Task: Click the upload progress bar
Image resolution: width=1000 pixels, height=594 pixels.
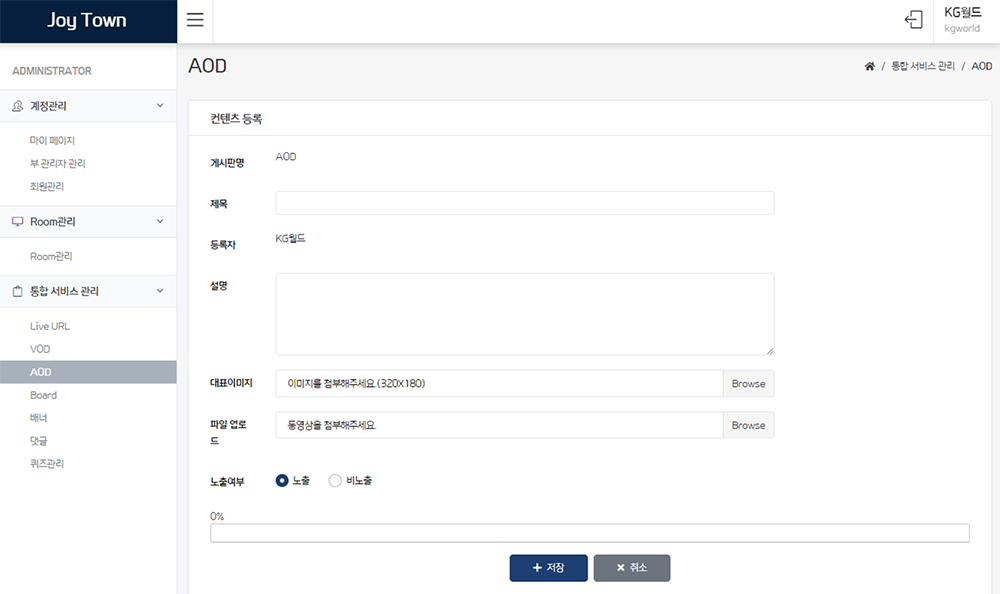Action: 589,533
